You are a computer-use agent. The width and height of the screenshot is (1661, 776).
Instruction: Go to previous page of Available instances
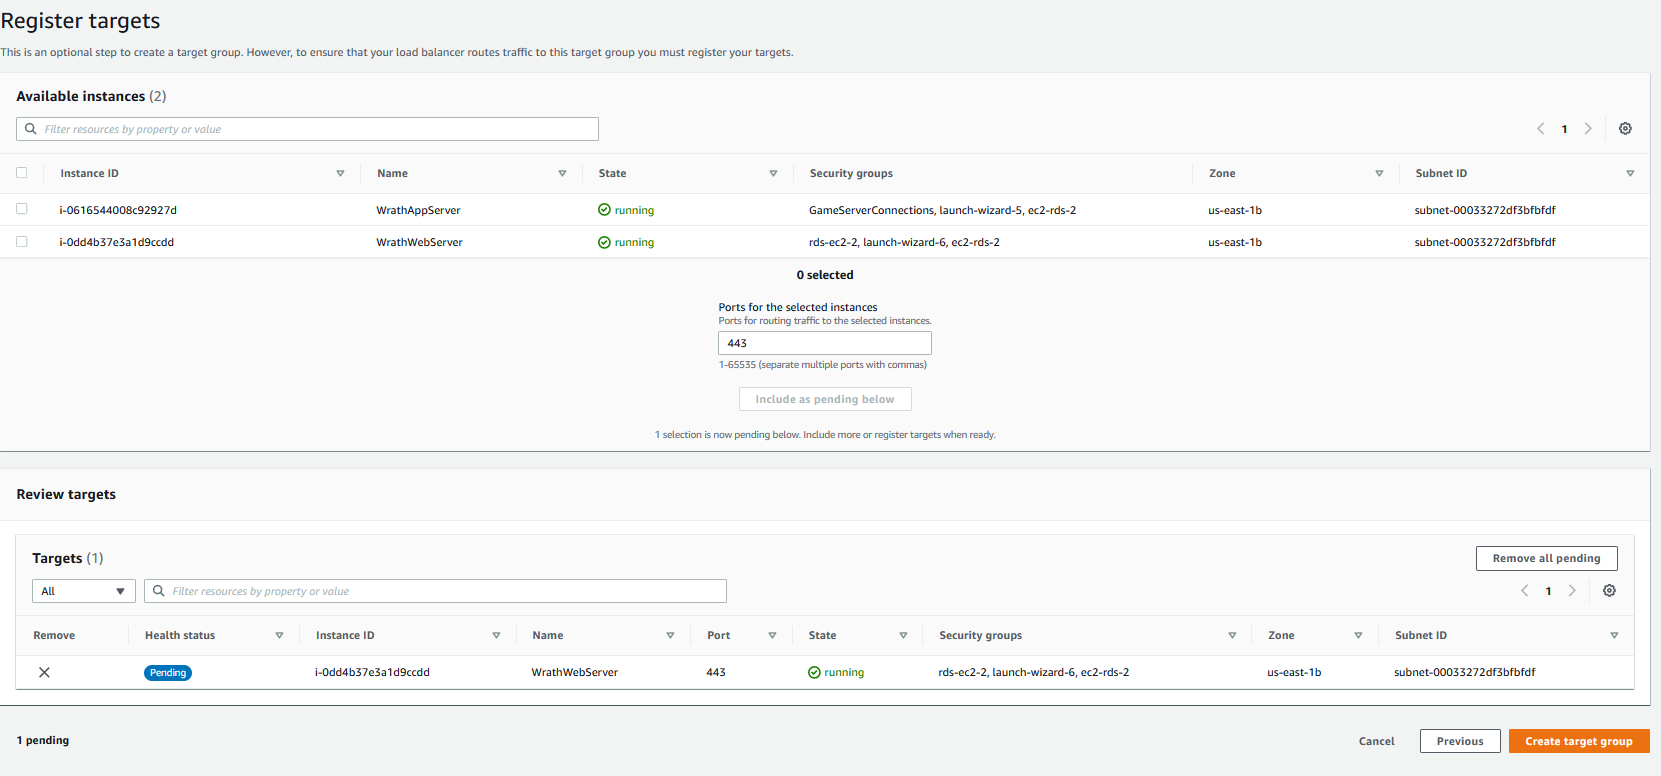tap(1540, 129)
